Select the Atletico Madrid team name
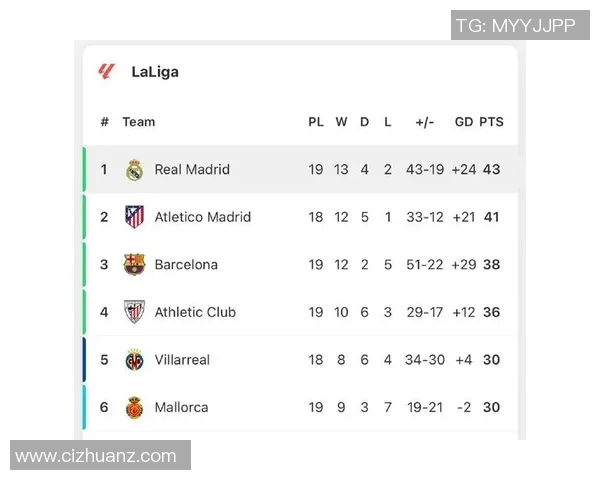This screenshot has height=480, width=600. tap(202, 217)
